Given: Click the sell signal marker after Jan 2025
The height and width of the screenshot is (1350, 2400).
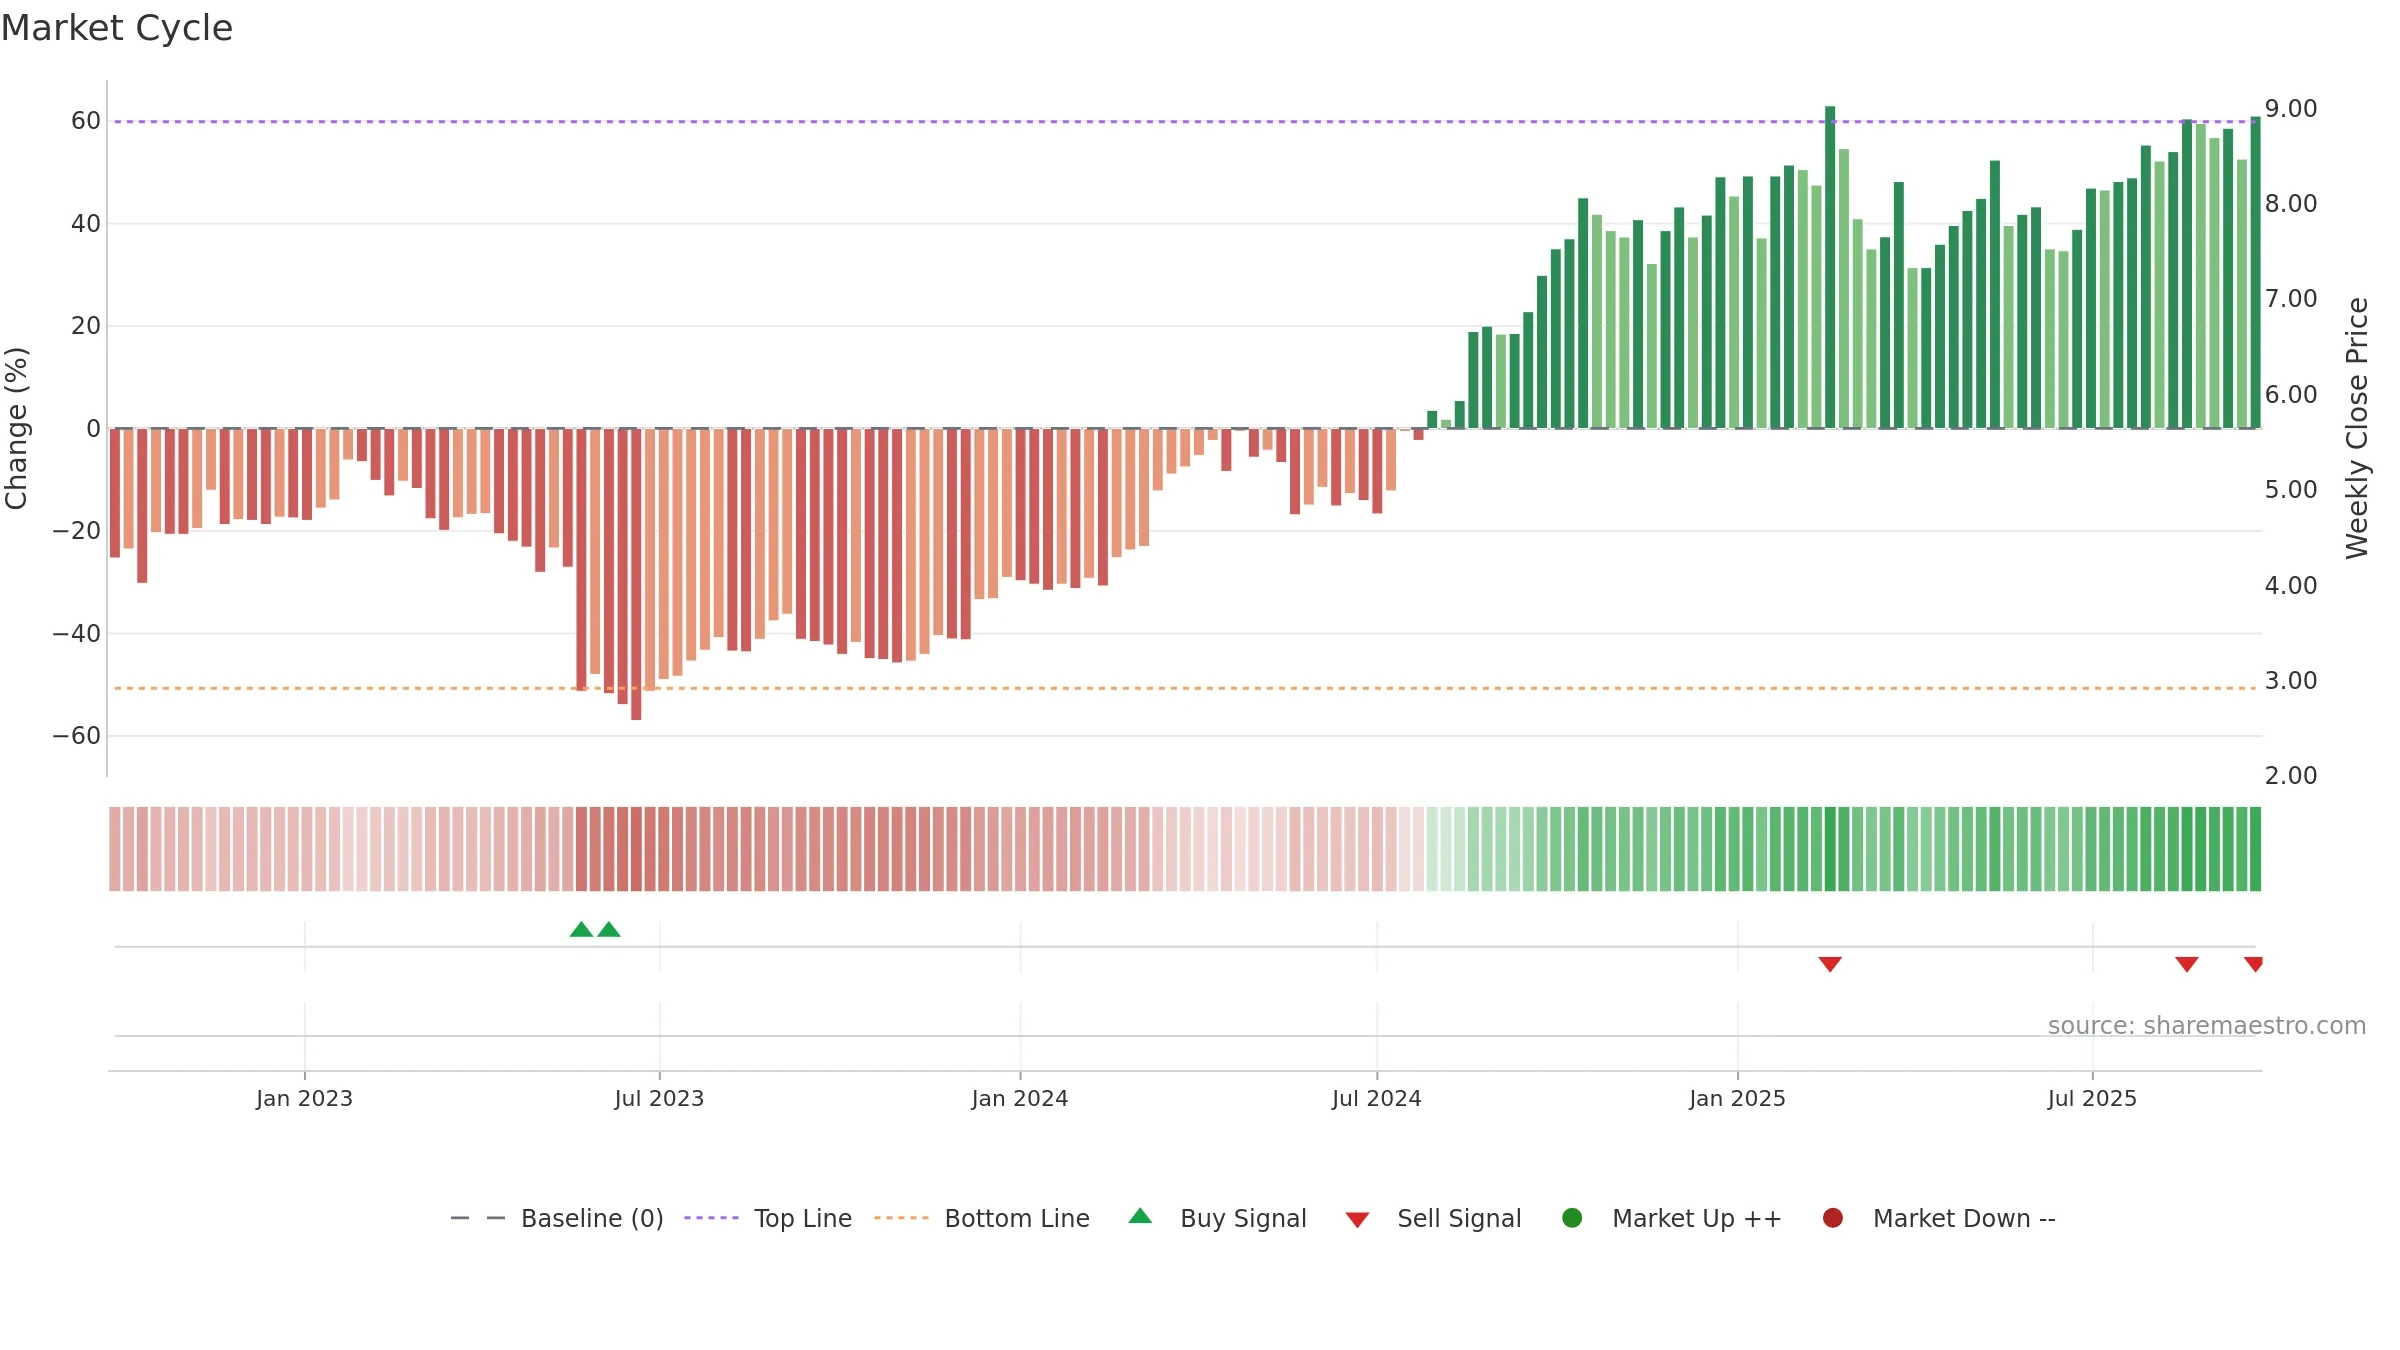Looking at the screenshot, I should tap(1830, 964).
